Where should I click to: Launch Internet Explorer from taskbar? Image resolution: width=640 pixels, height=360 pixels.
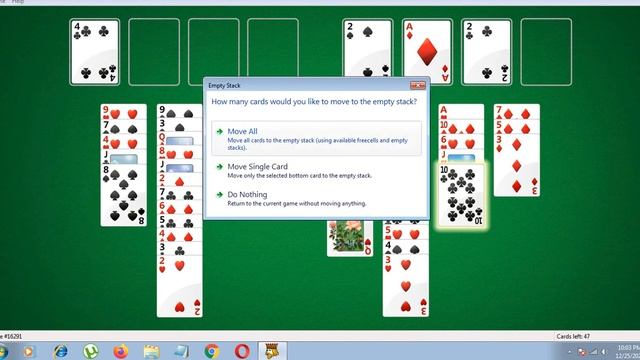[61, 351]
